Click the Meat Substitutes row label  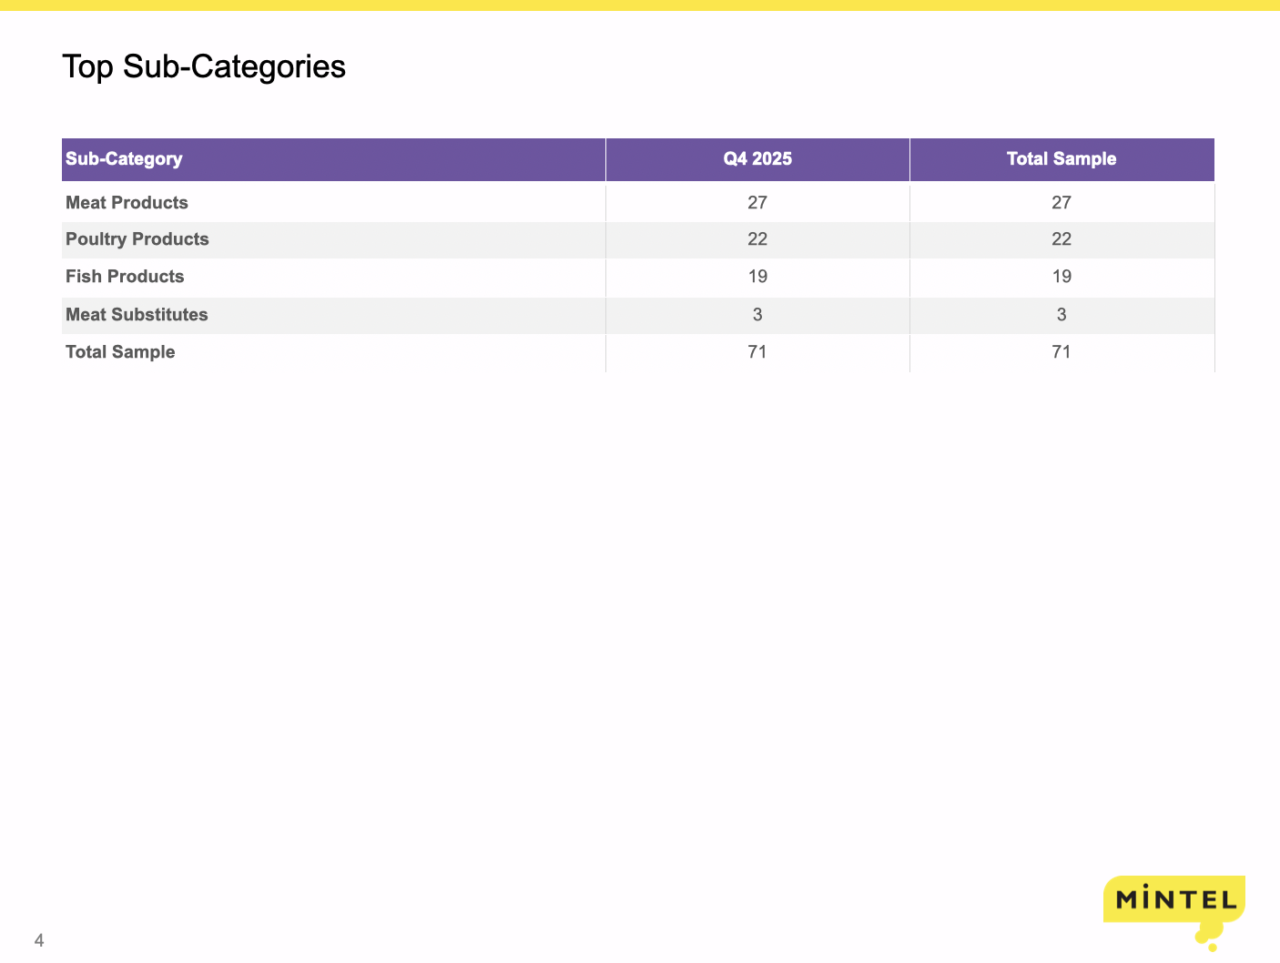pos(137,315)
